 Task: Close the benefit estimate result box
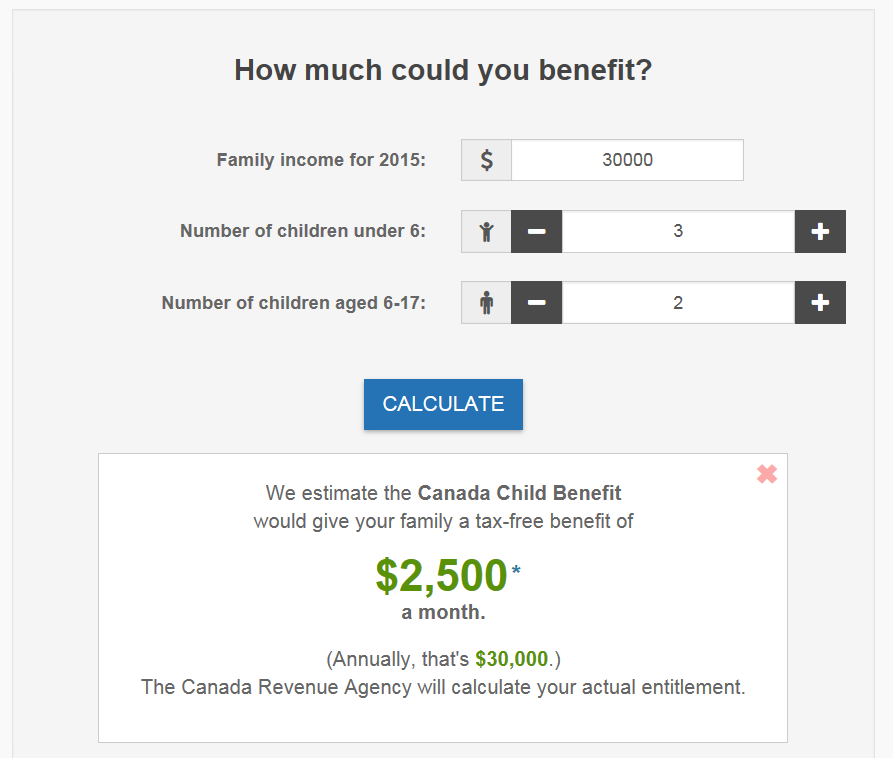(x=767, y=474)
